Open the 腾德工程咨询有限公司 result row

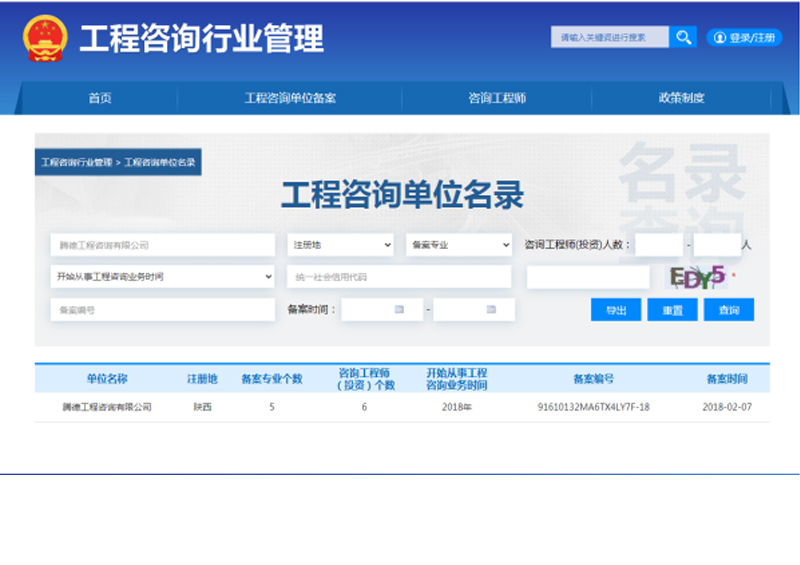(x=107, y=407)
